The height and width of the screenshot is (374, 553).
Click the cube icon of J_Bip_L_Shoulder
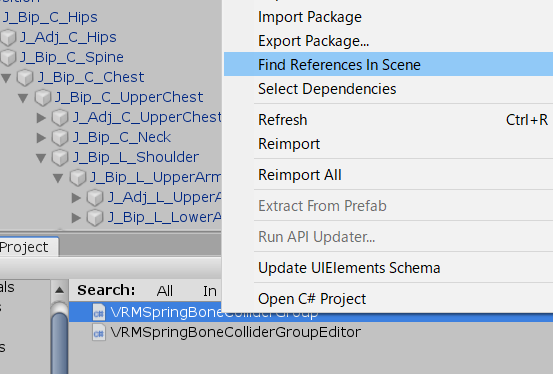(60, 158)
